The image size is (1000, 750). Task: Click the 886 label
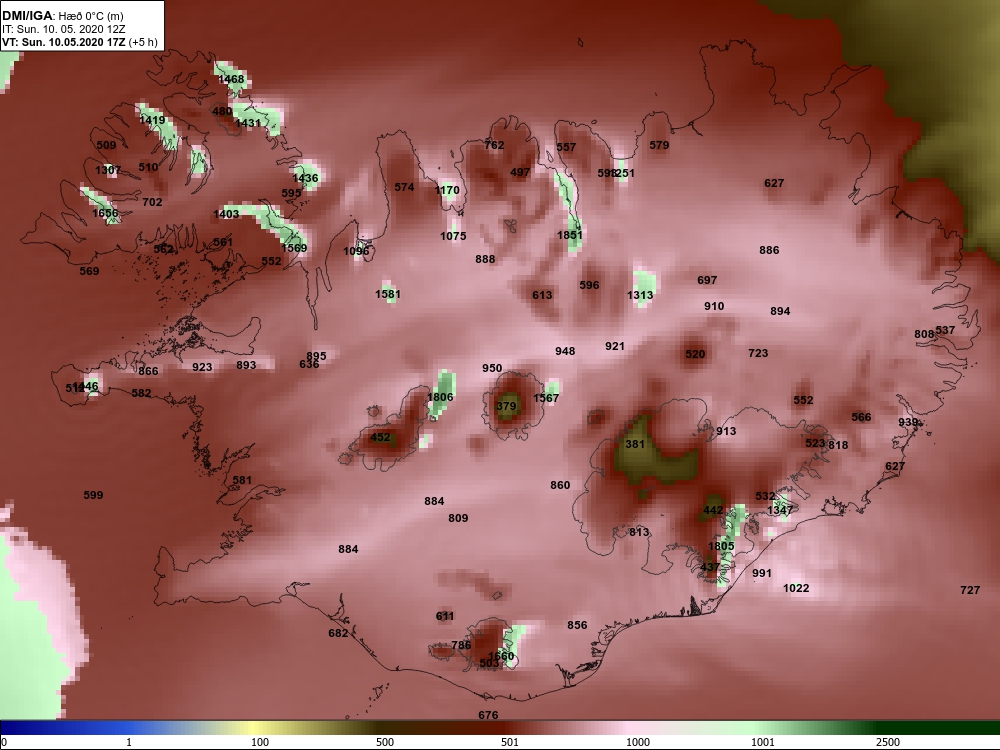[x=769, y=250]
